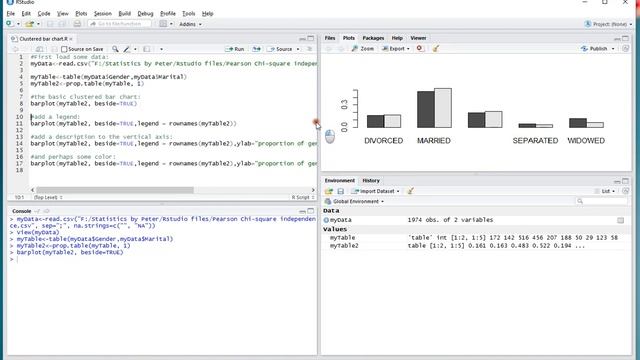Open the Code menu
The height and width of the screenshot is (360, 640).
[44, 13]
